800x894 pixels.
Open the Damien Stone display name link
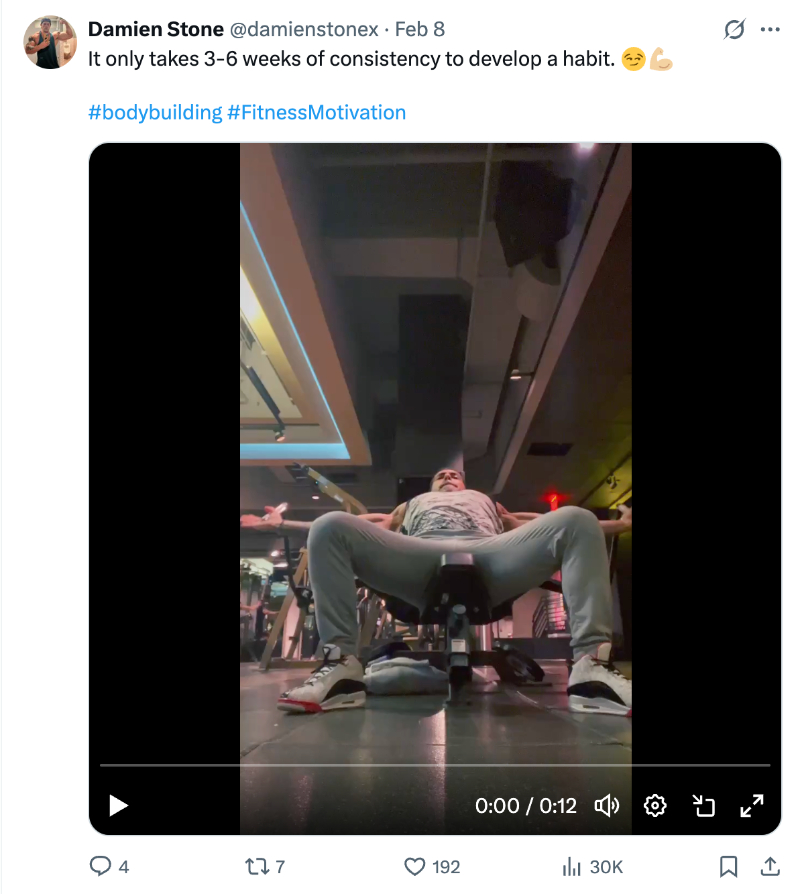[156, 29]
